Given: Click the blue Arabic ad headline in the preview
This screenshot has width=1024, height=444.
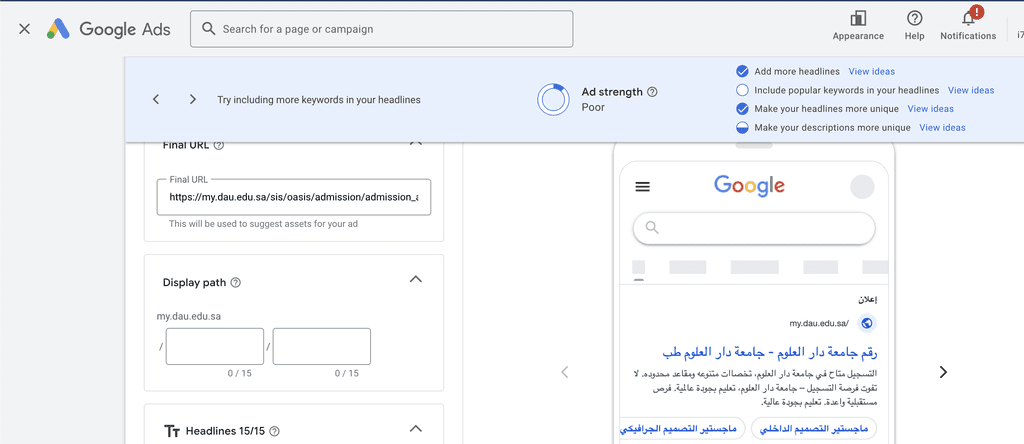Looking at the screenshot, I should coord(770,353).
